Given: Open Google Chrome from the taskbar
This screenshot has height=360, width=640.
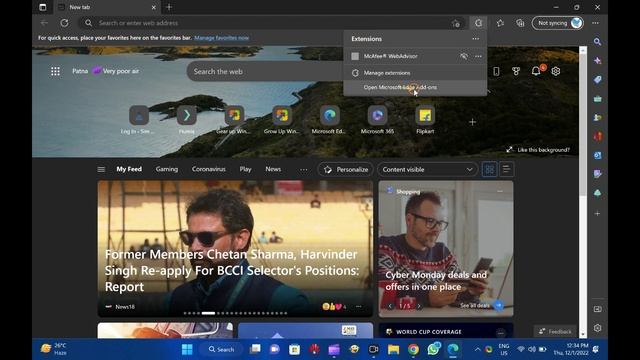Looking at the screenshot, I should (x=413, y=349).
